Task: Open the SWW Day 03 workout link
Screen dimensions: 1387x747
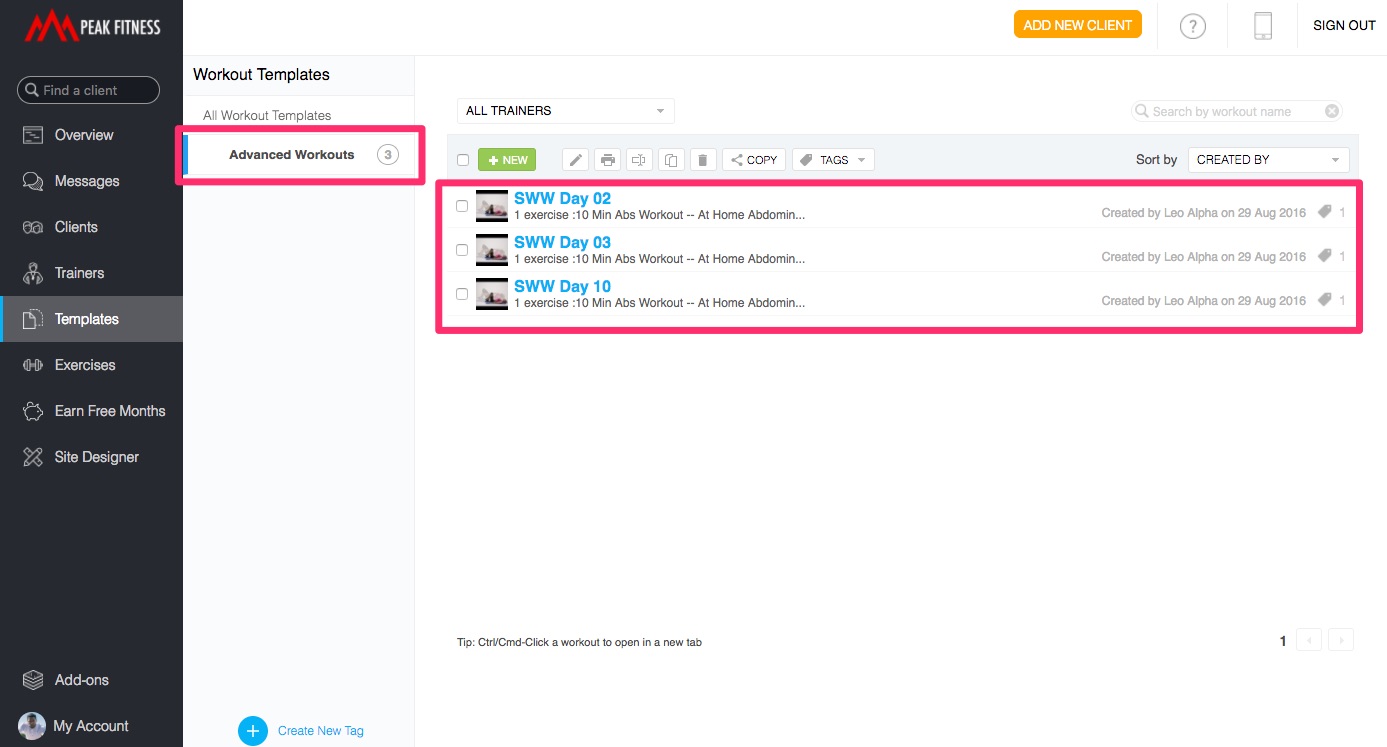Action: (562, 242)
